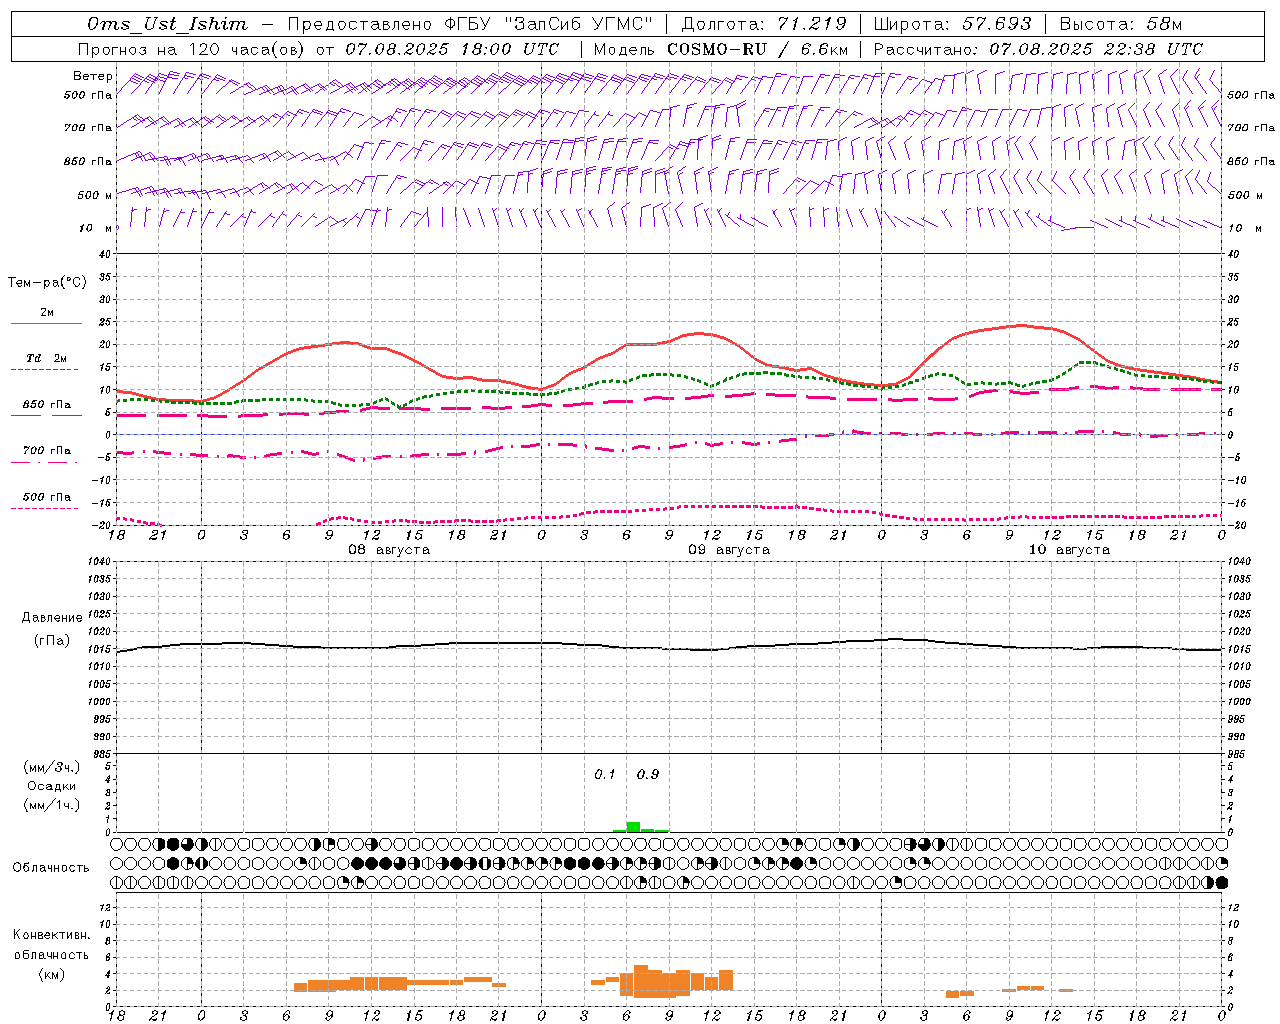Select the 500 гПа temperature legend entry
1280x1024 pixels.
coord(47,497)
